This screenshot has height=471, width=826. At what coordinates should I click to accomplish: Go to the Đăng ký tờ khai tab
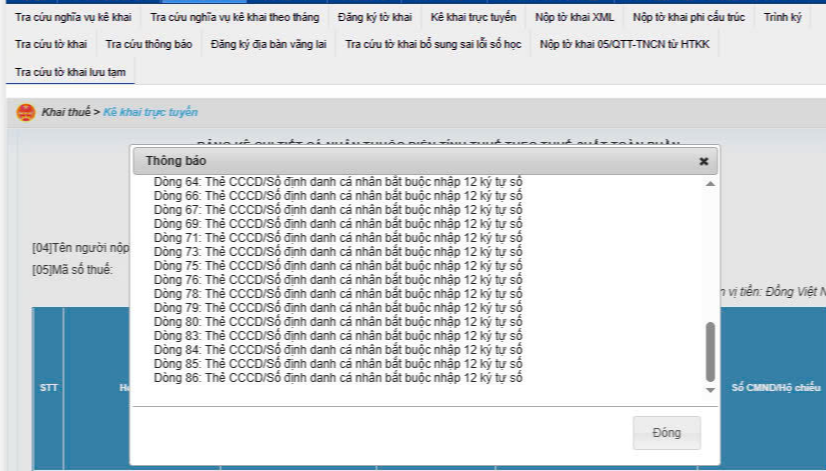click(x=375, y=18)
